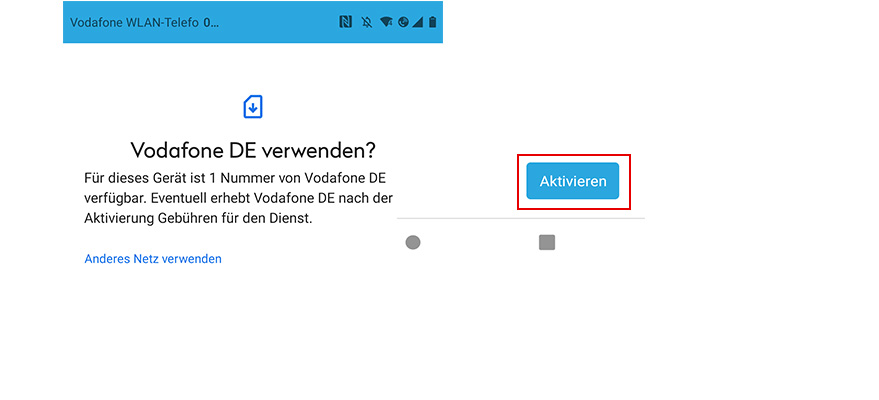Tap the Vodafone WLAN-Telefo carrier label
The image size is (879, 400).
134,22
